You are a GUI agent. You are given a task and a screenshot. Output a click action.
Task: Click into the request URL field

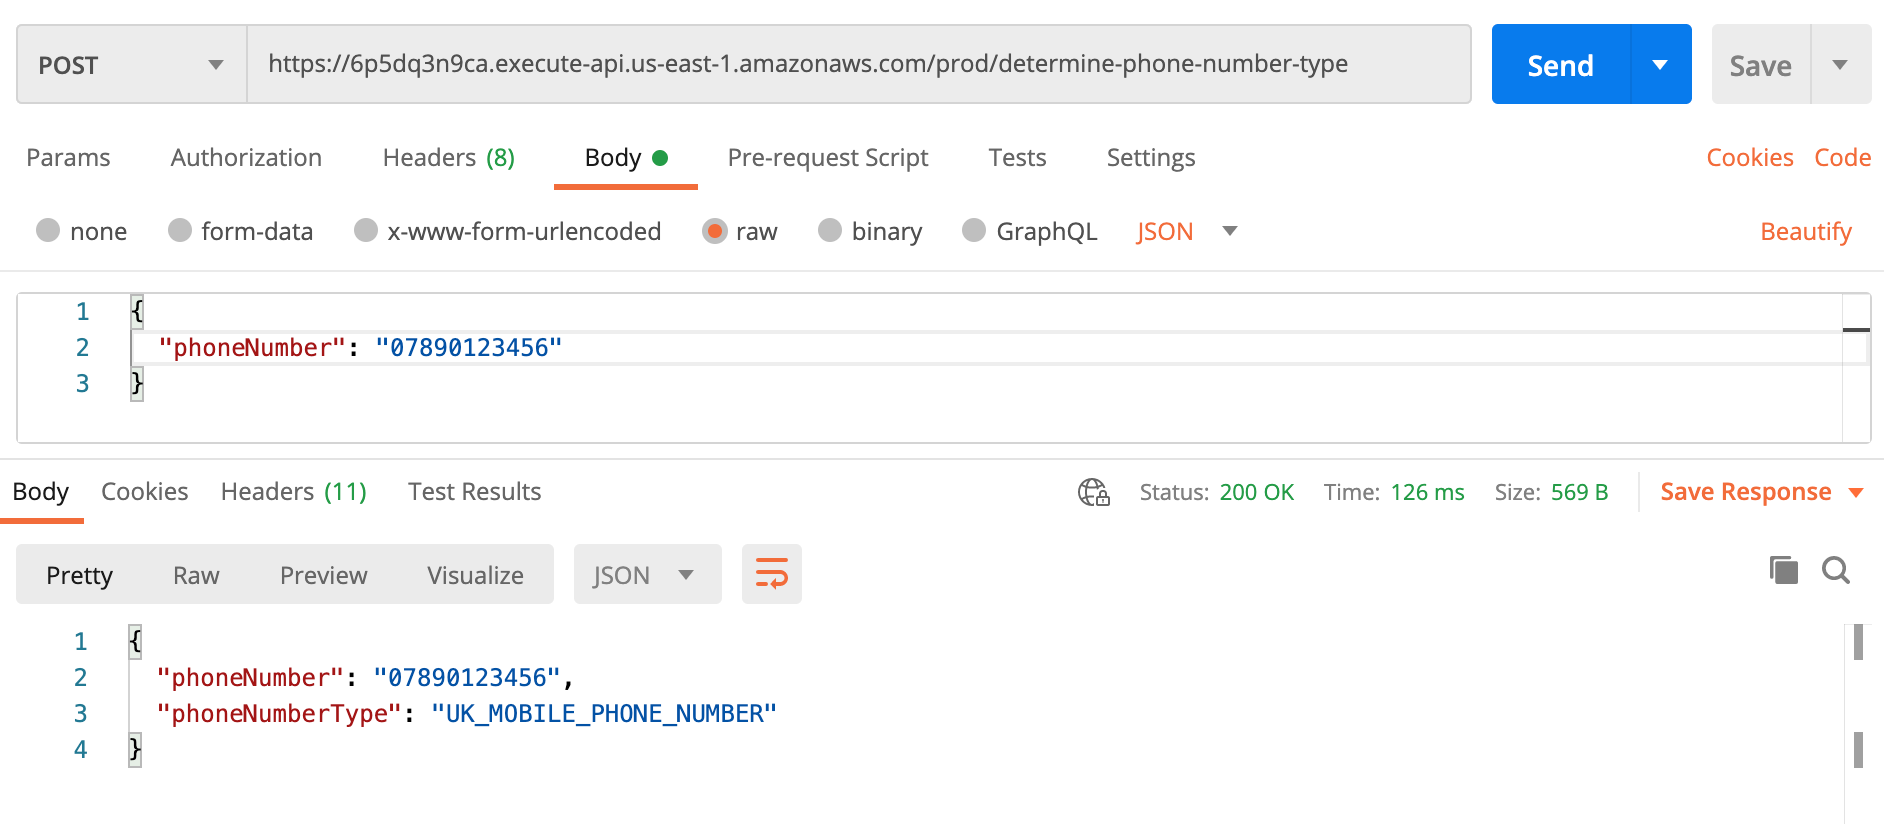pos(859,65)
